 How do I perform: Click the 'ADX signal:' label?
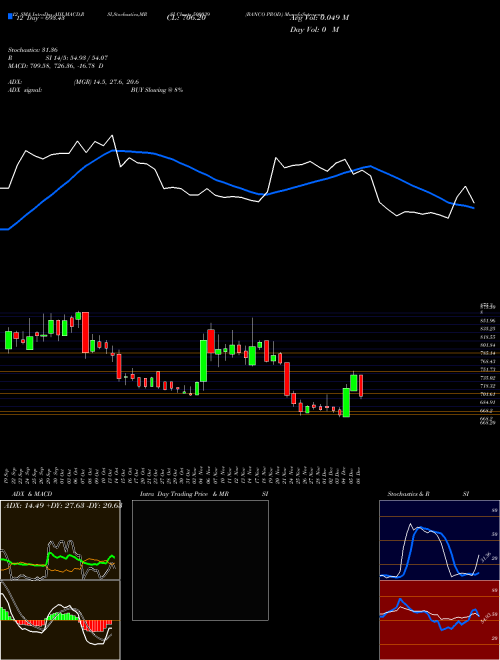pos(25,90)
